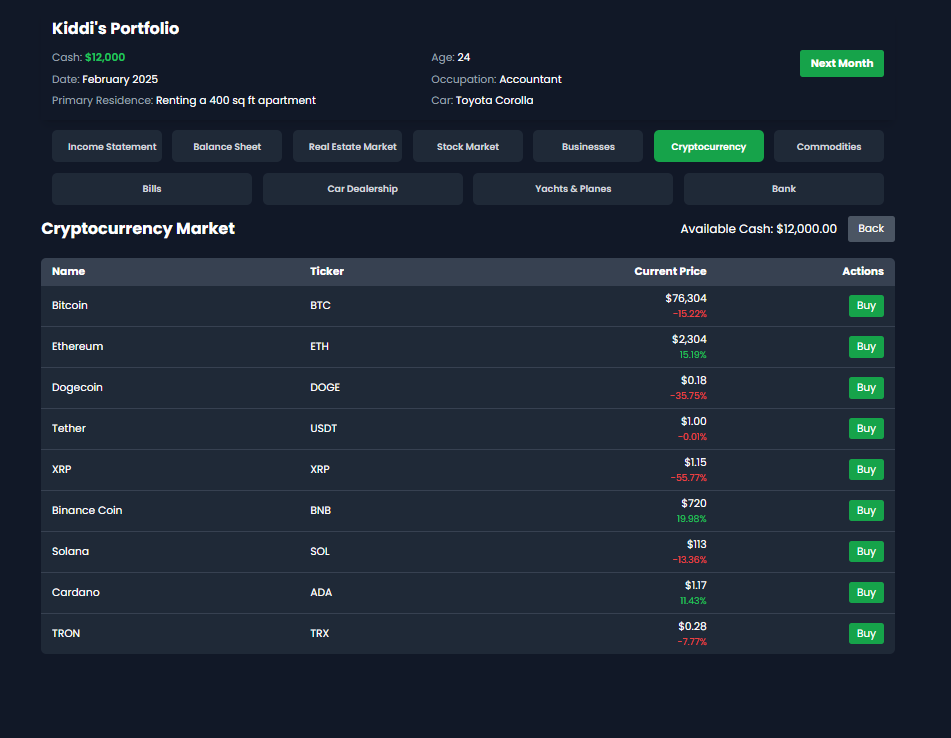This screenshot has width=951, height=738.
Task: Go to the Bank tab
Action: 784,189
